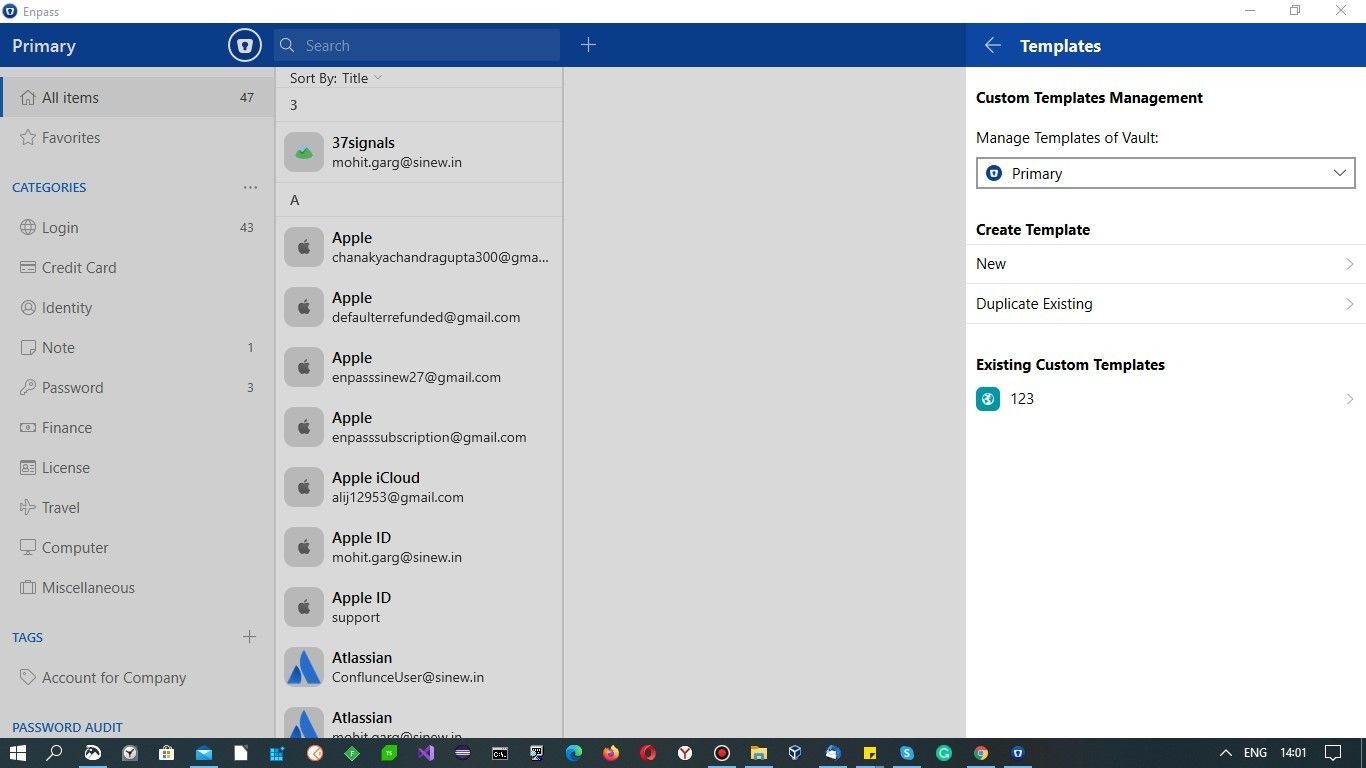
Task: Expand the 123 template row chevron
Action: tap(1349, 399)
